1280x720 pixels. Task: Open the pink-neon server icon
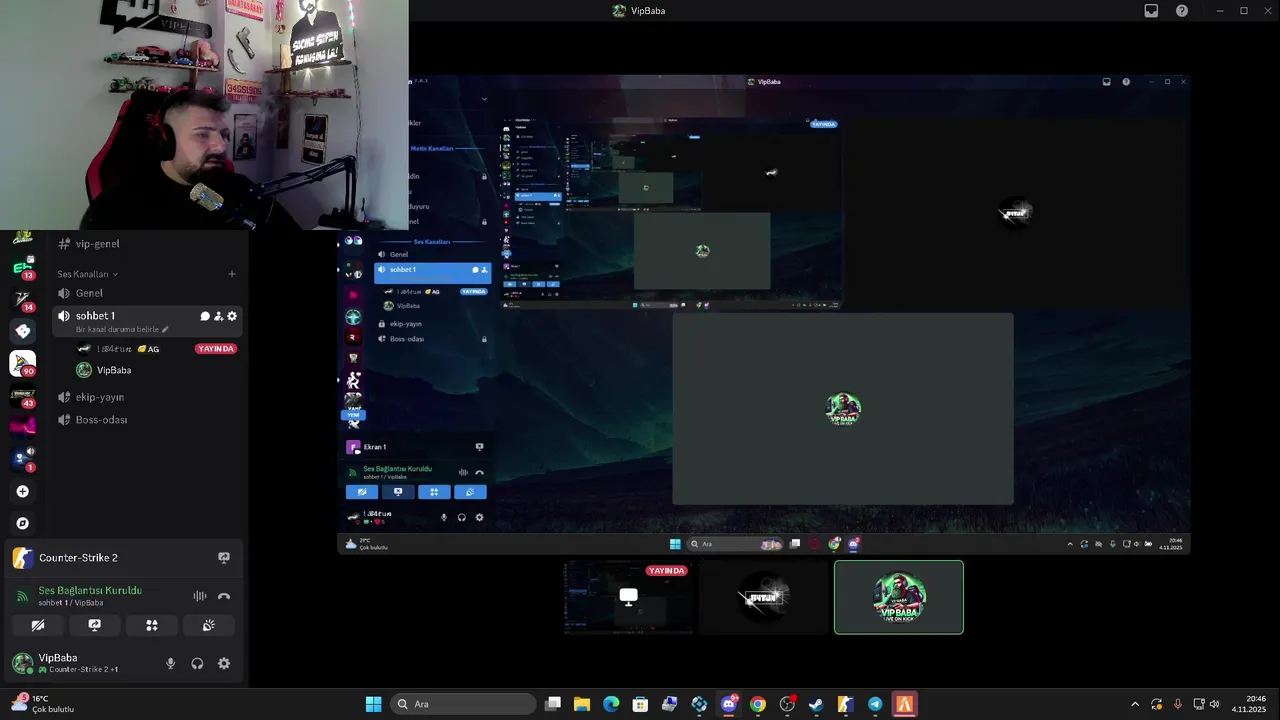[22, 427]
